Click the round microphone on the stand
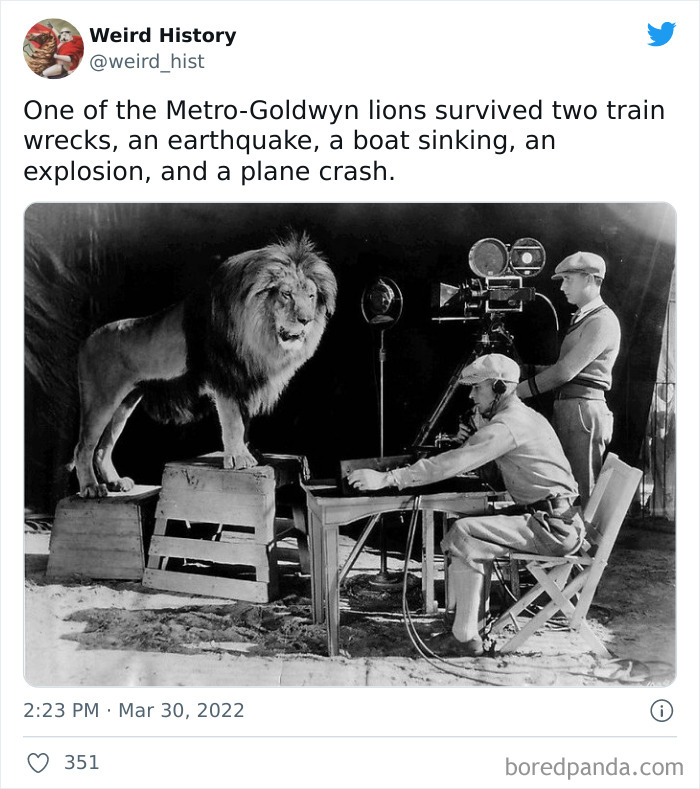The width and height of the screenshot is (700, 789). pyautogui.click(x=381, y=301)
